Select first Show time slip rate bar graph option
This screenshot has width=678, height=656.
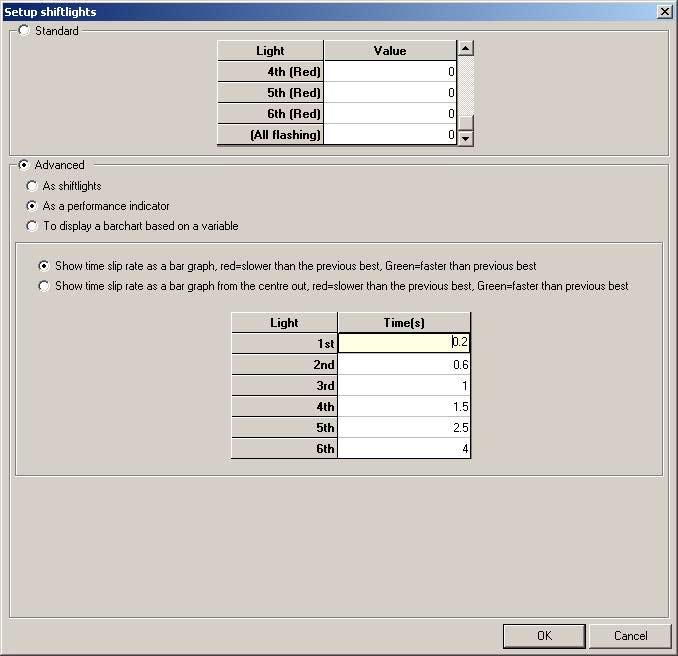(44, 266)
